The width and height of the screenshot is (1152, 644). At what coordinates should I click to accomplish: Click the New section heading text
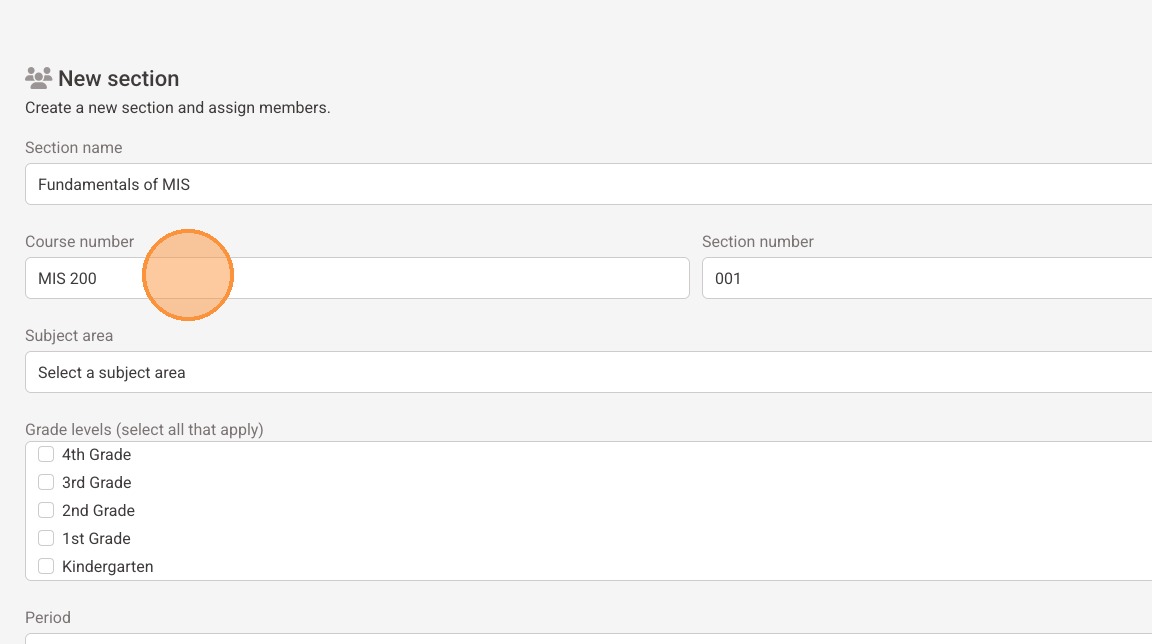[x=119, y=78]
